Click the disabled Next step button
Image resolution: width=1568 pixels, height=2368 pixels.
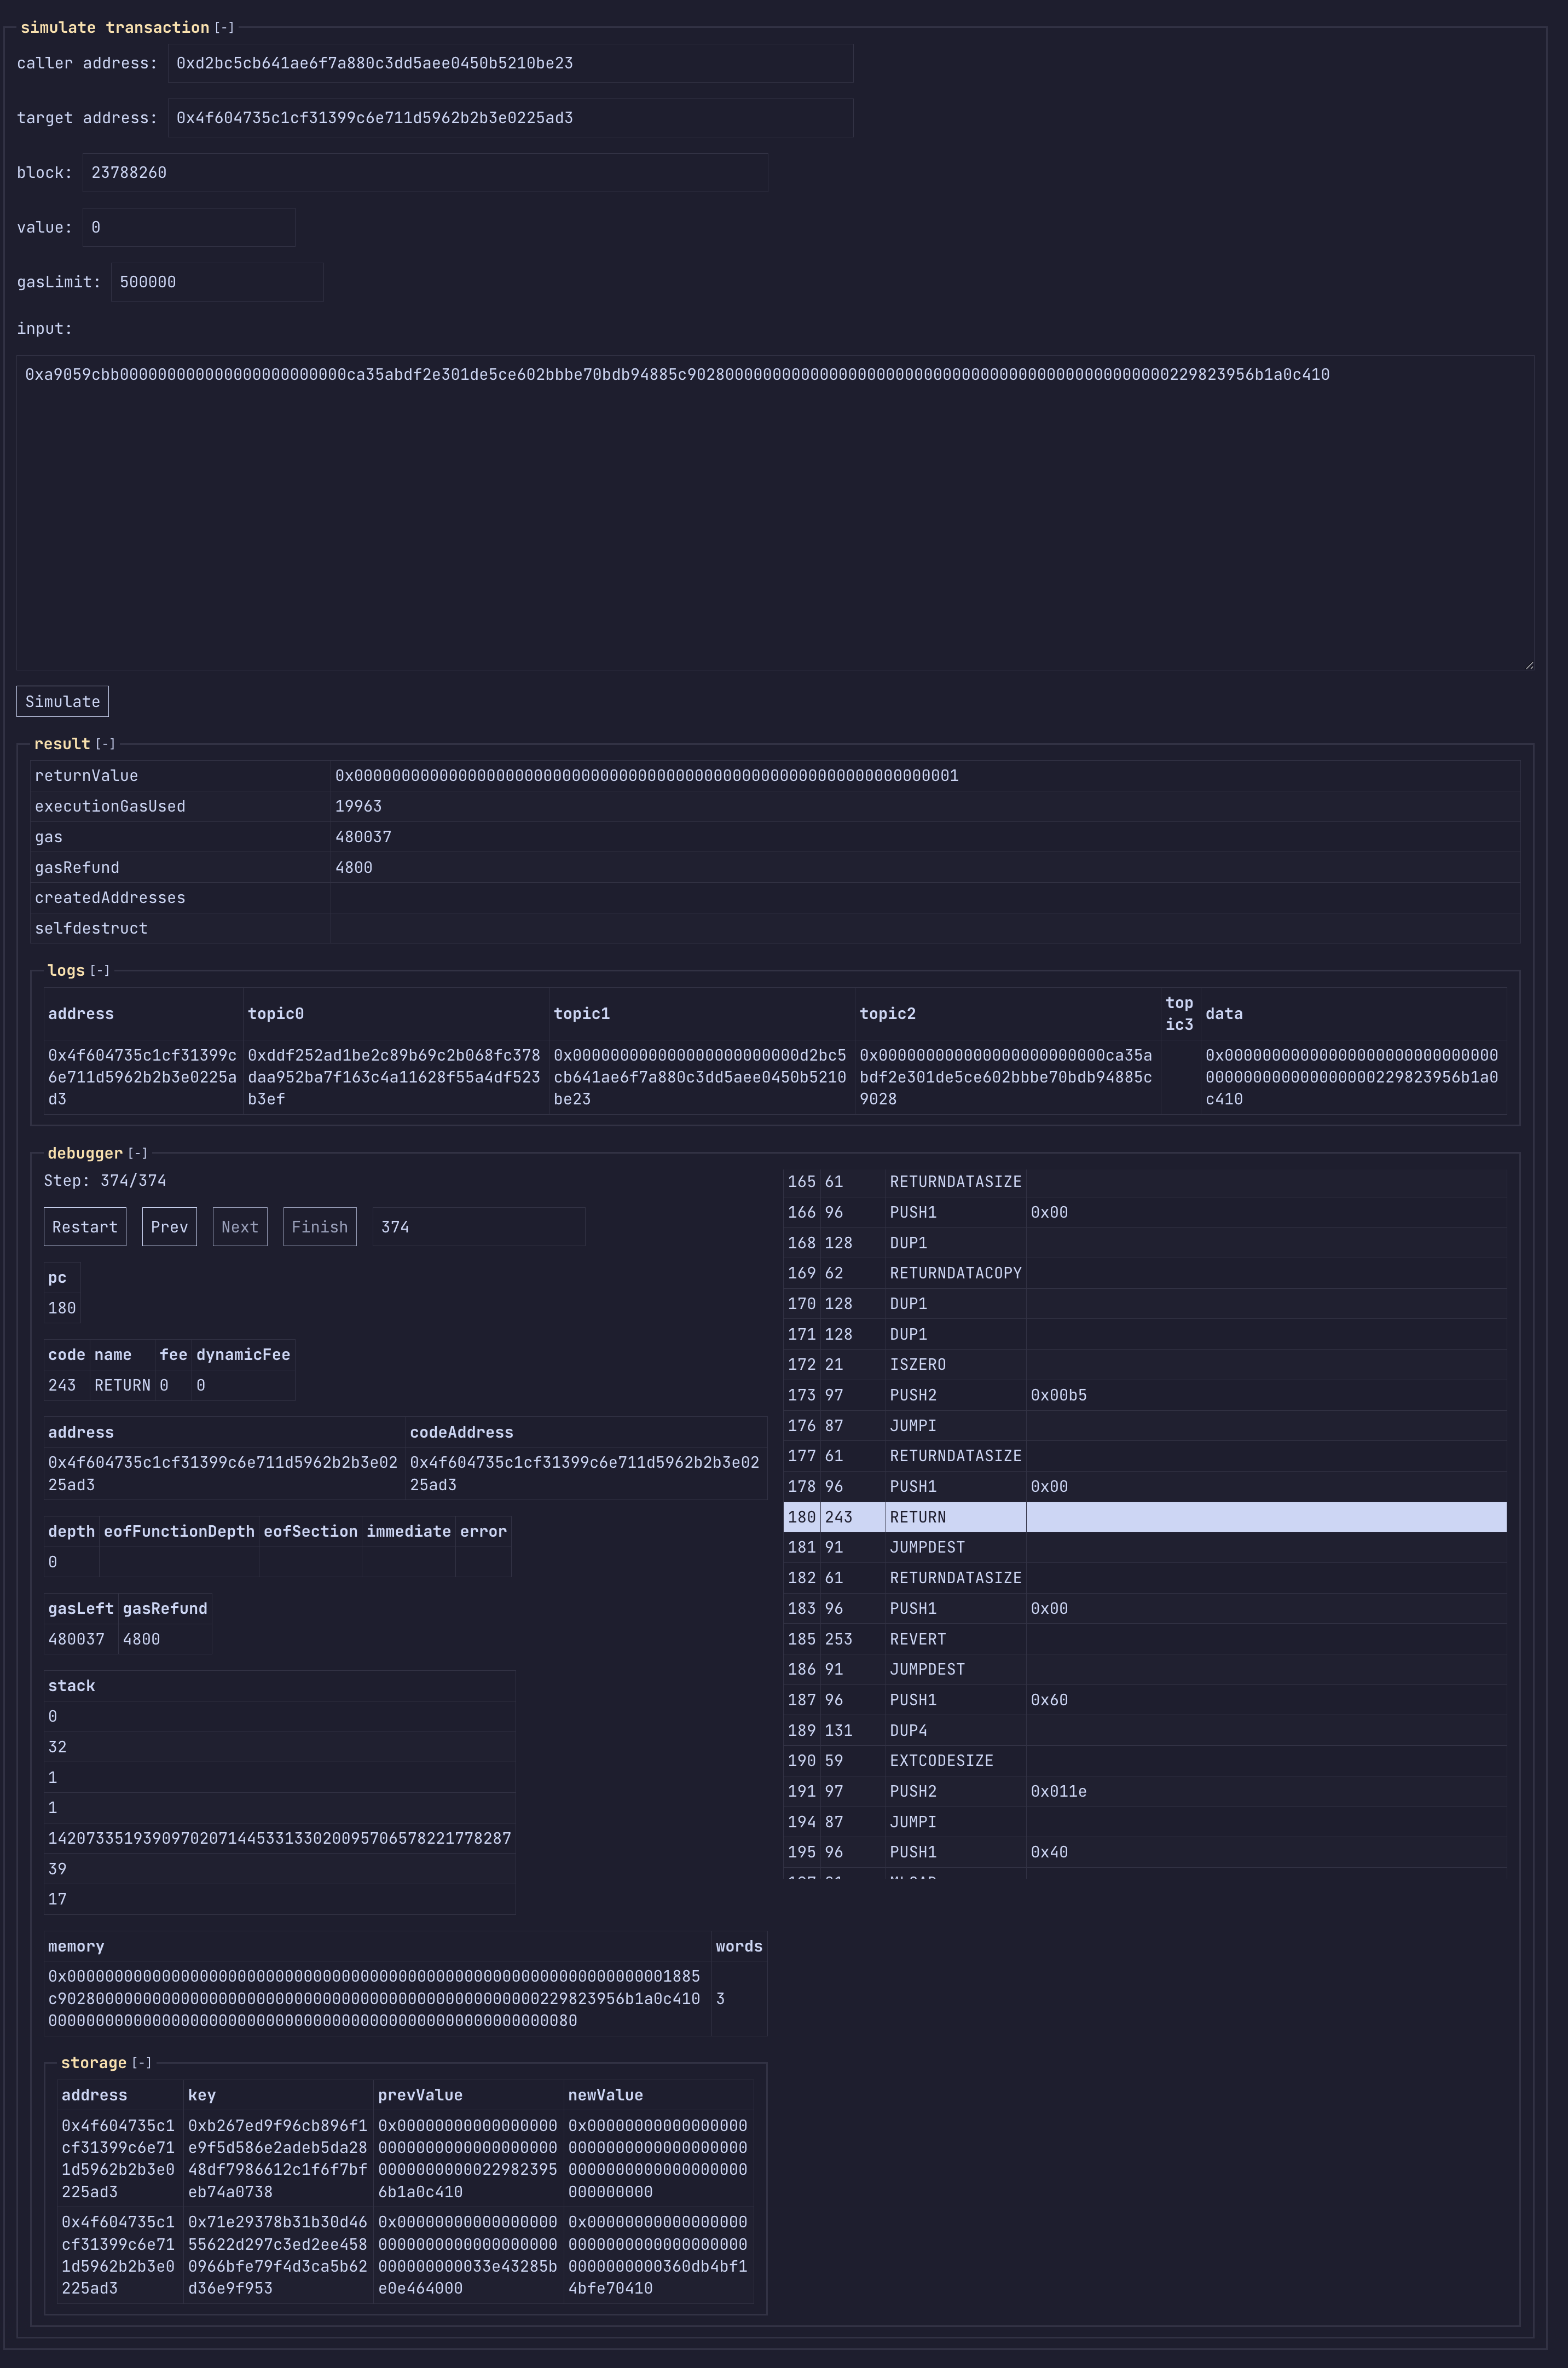[x=240, y=1227]
